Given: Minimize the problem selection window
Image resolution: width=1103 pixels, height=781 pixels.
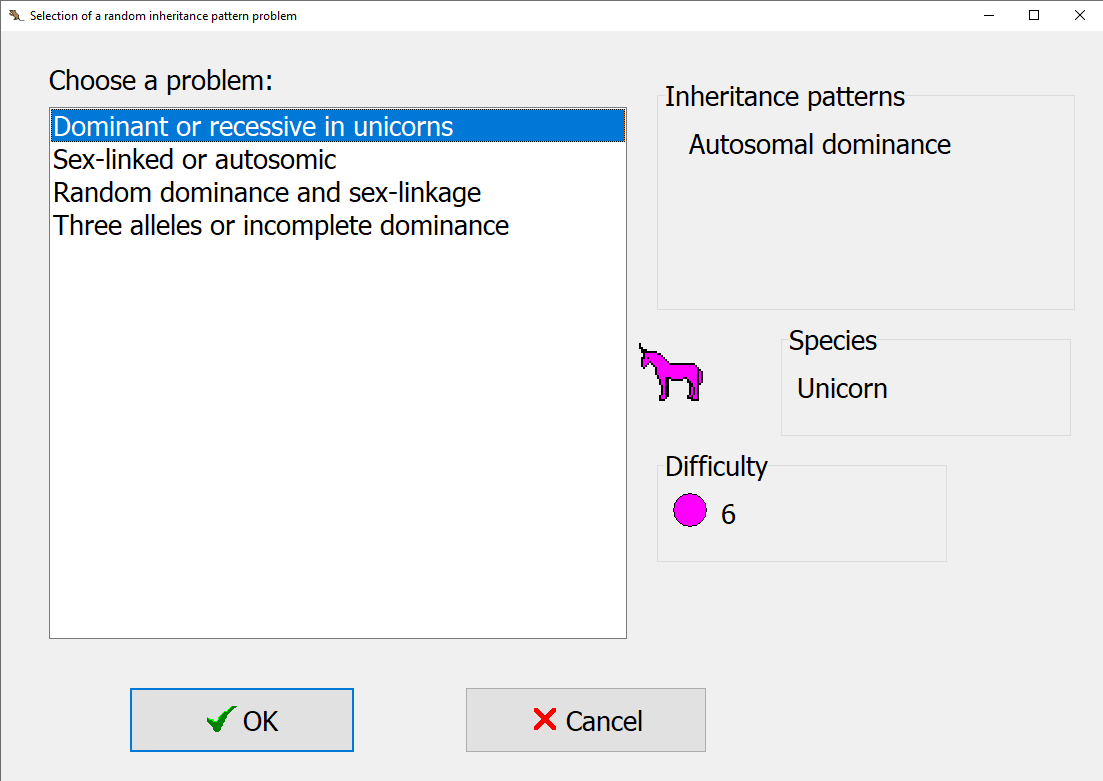Looking at the screenshot, I should point(988,16).
